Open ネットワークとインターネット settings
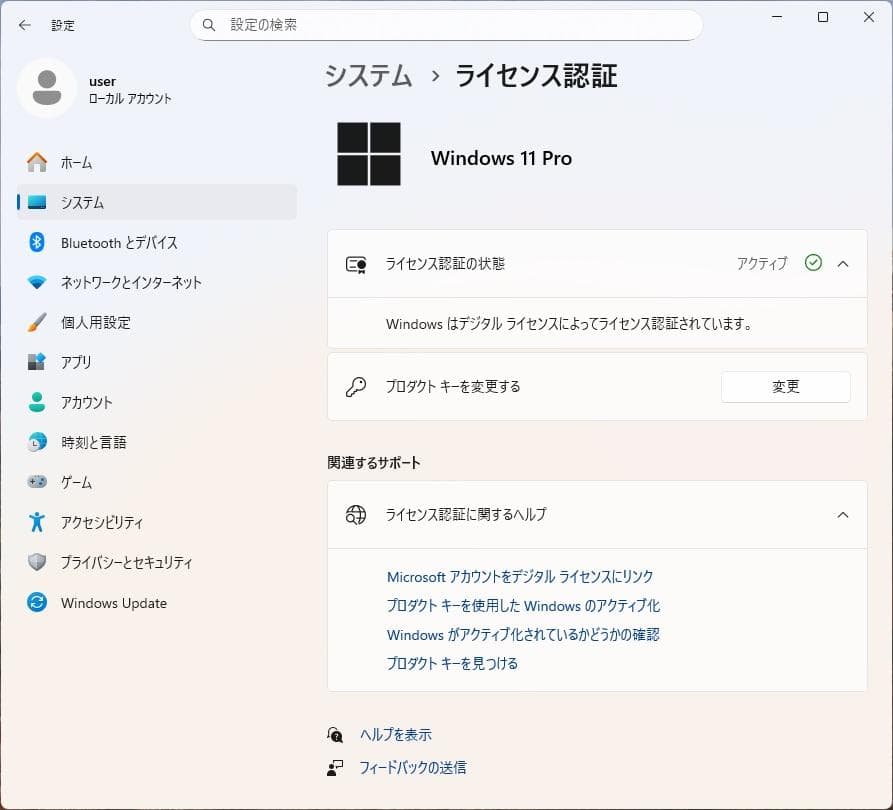The image size is (893, 810). pyautogui.click(x=157, y=283)
